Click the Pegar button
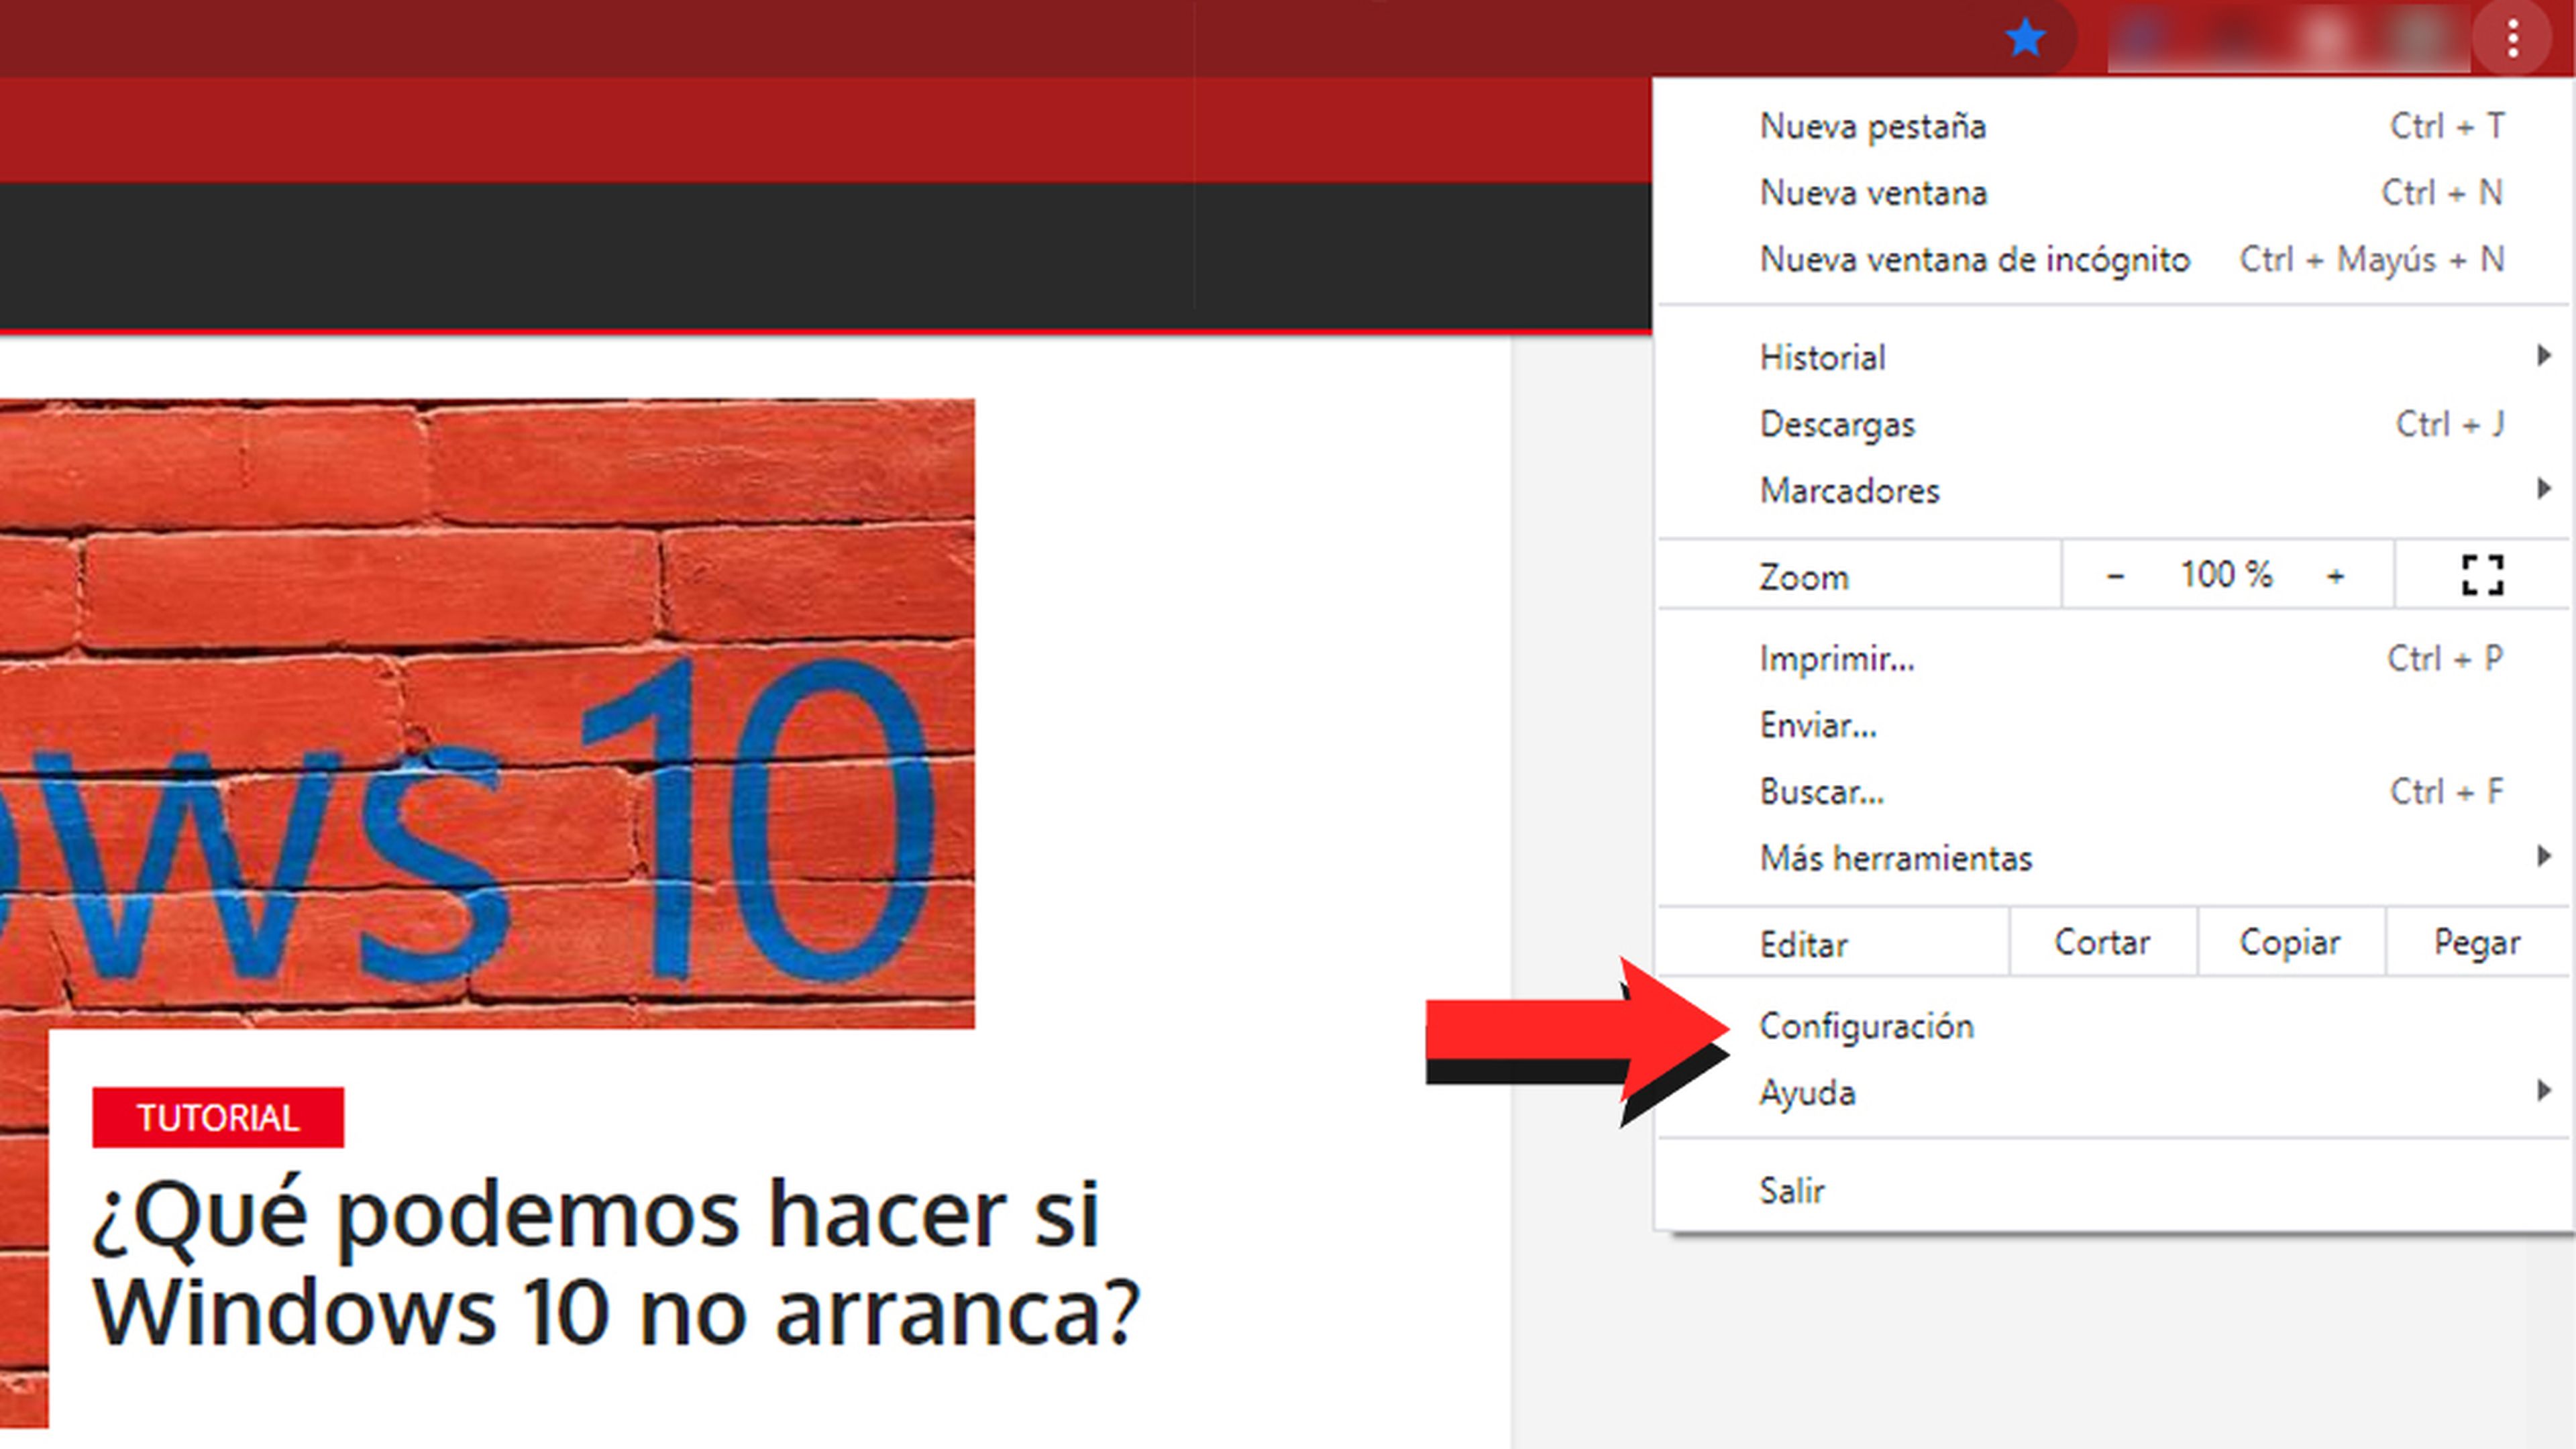The image size is (2576, 1449). click(x=2478, y=942)
